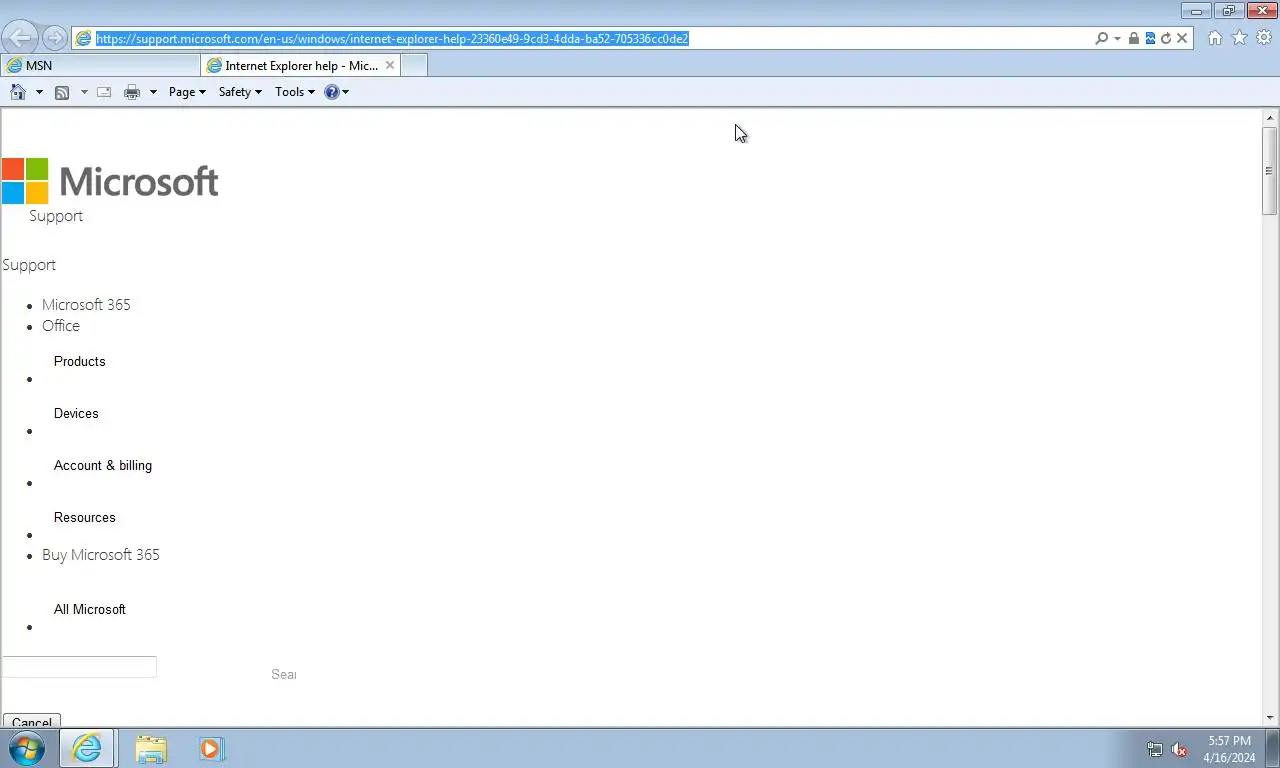Screen dimensions: 1280x768
Task: Launch Windows Media Player from taskbar
Action: (x=211, y=748)
